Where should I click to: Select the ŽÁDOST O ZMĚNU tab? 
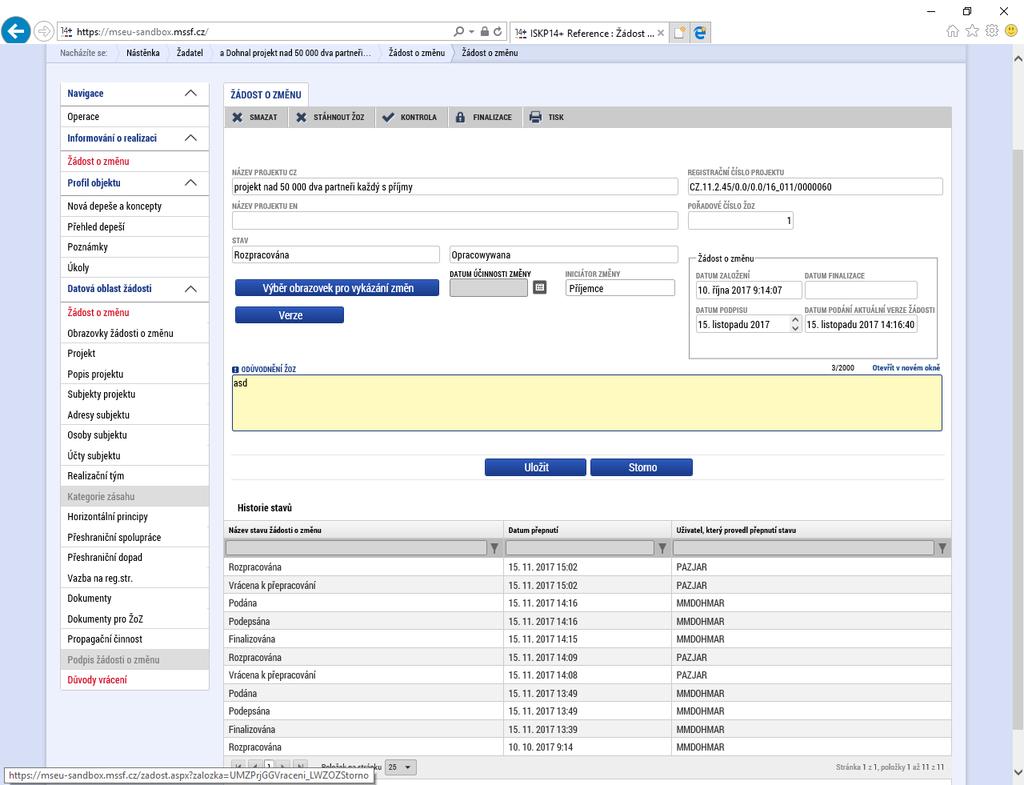click(266, 95)
